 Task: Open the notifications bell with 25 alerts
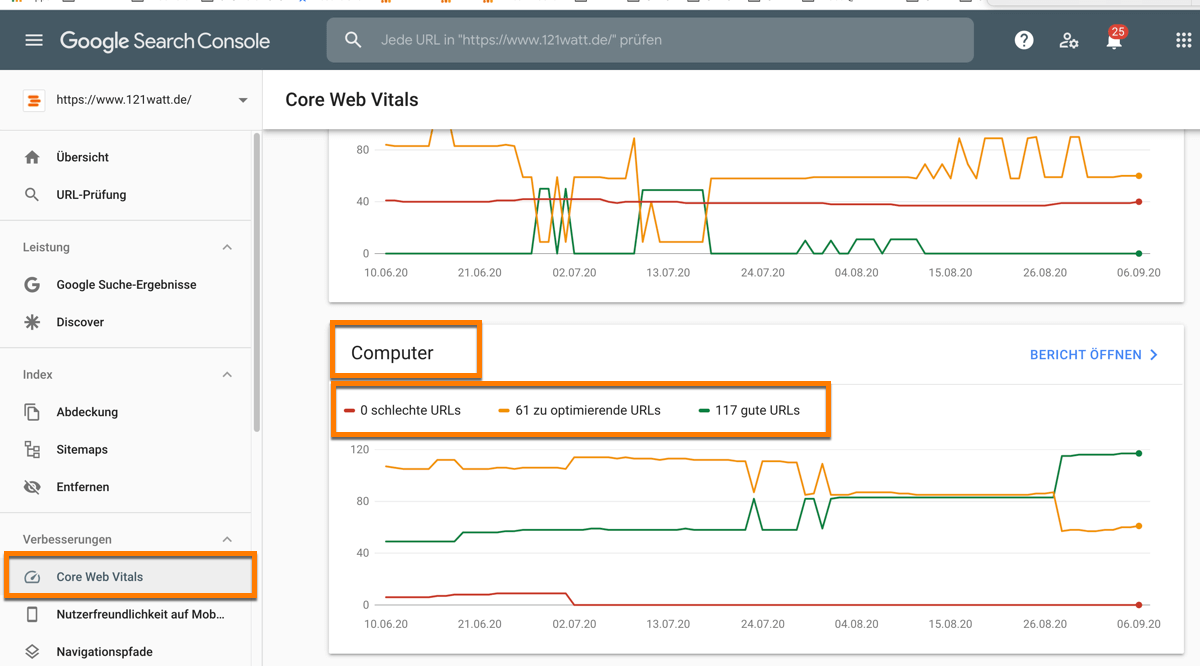[x=1114, y=40]
